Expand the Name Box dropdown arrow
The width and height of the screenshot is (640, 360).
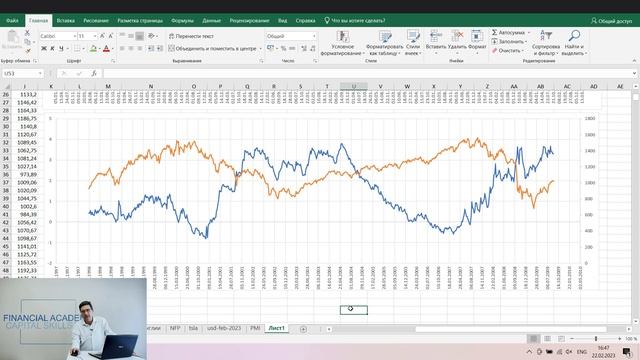40,73
